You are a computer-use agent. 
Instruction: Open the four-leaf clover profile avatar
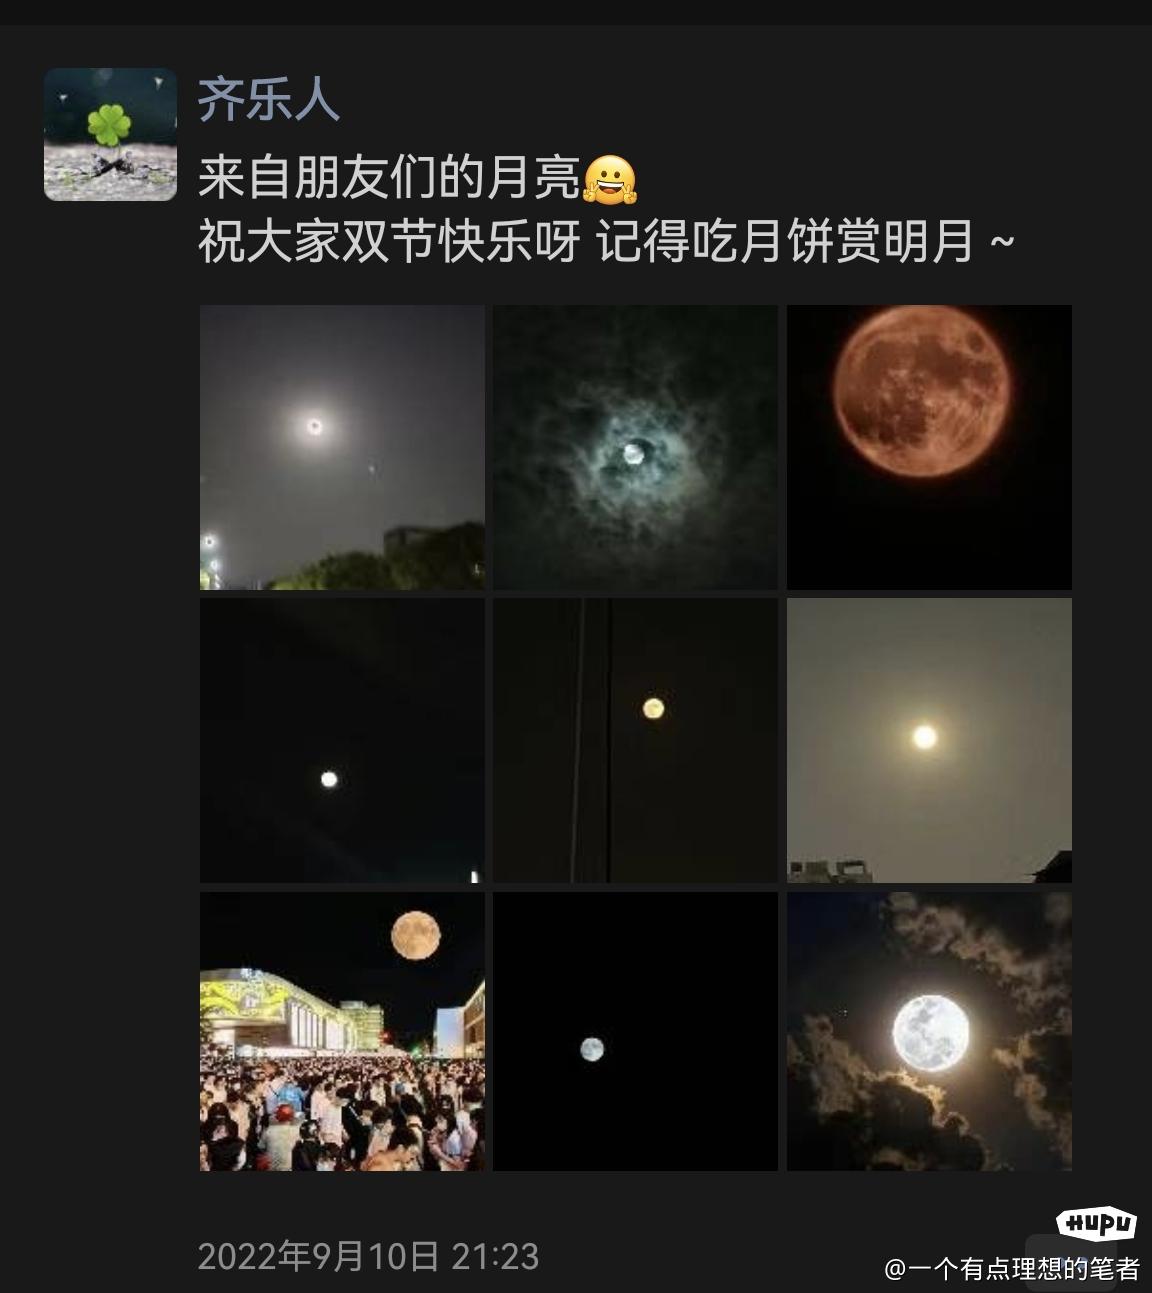tap(110, 134)
